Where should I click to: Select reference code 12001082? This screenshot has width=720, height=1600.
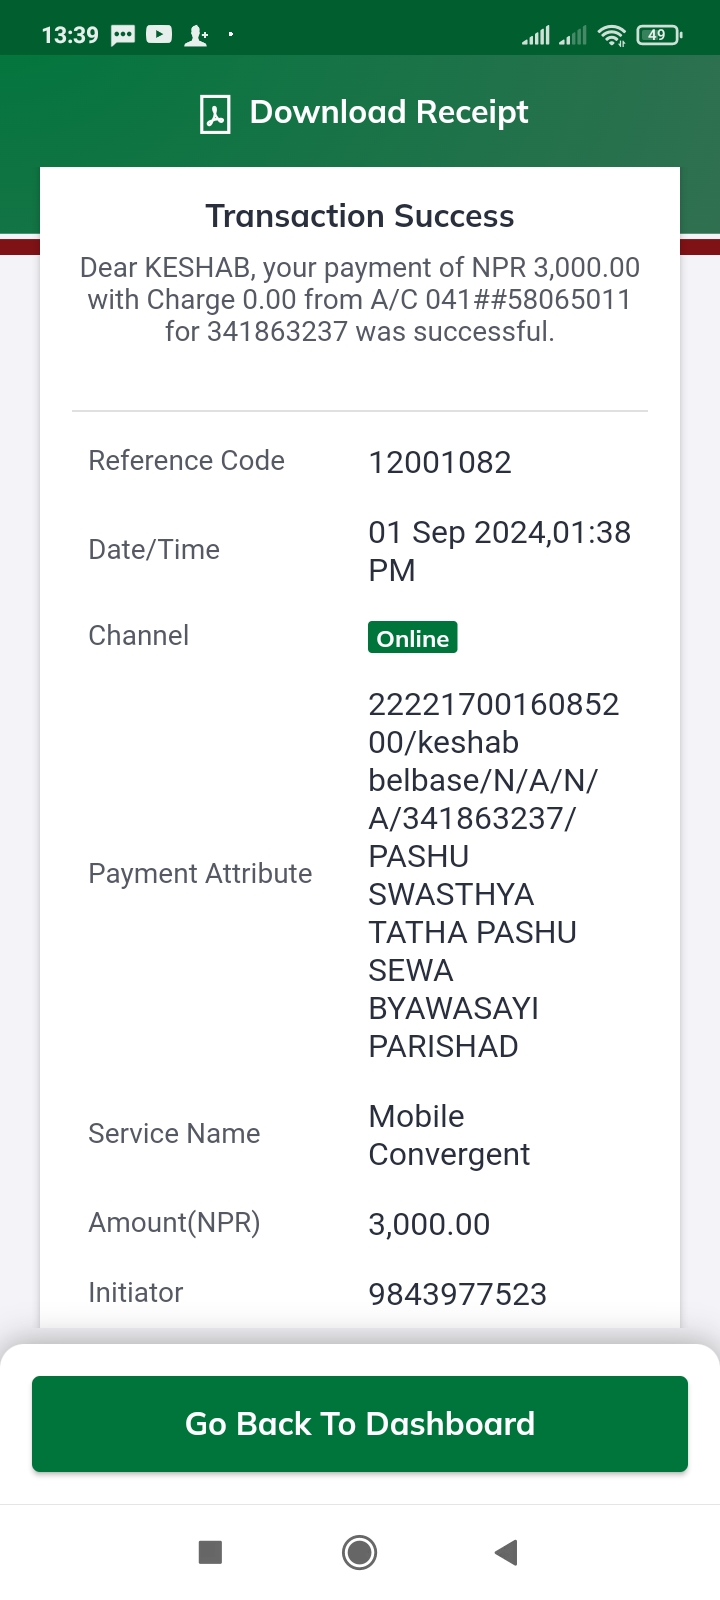click(440, 462)
